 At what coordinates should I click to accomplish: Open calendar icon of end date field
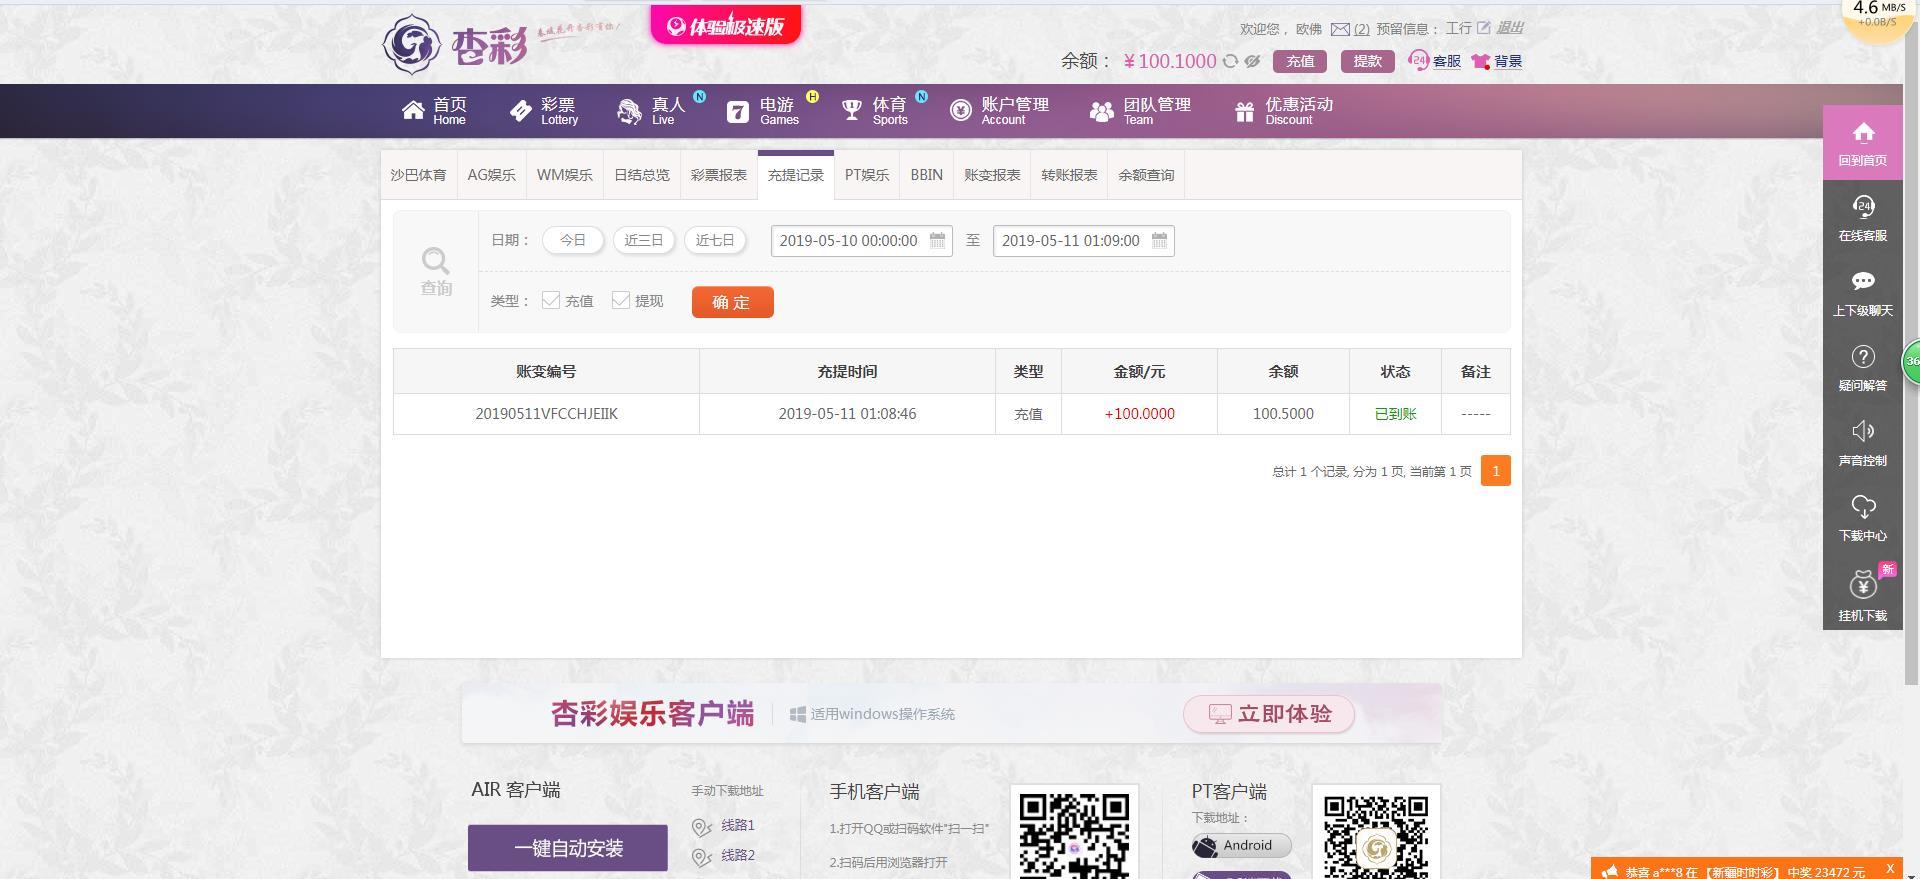tap(1159, 240)
